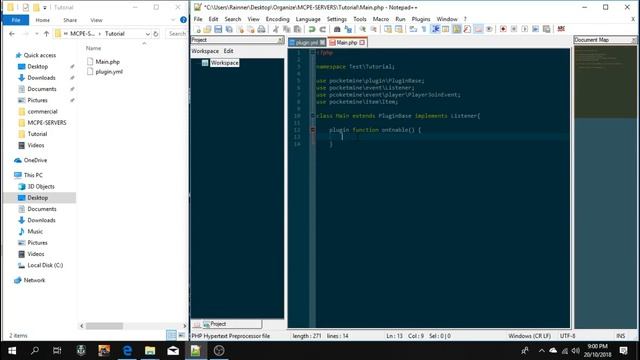
Task: Click the Paste icon in Notepad++ toolbar
Action: pos(298,29)
